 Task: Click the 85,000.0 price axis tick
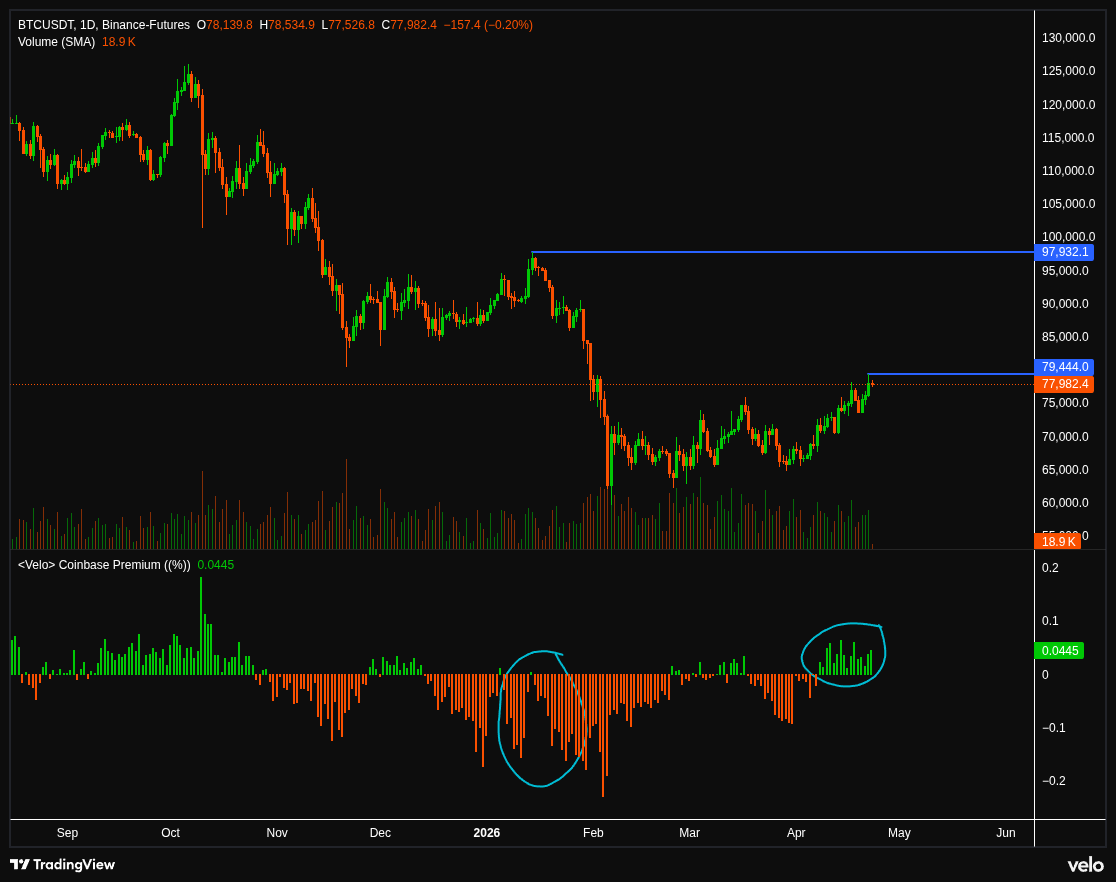pos(1065,337)
